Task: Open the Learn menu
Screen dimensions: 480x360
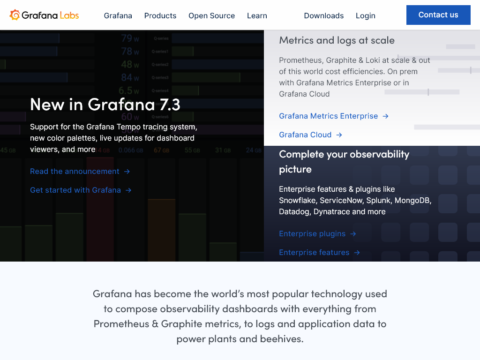Action: click(x=257, y=16)
